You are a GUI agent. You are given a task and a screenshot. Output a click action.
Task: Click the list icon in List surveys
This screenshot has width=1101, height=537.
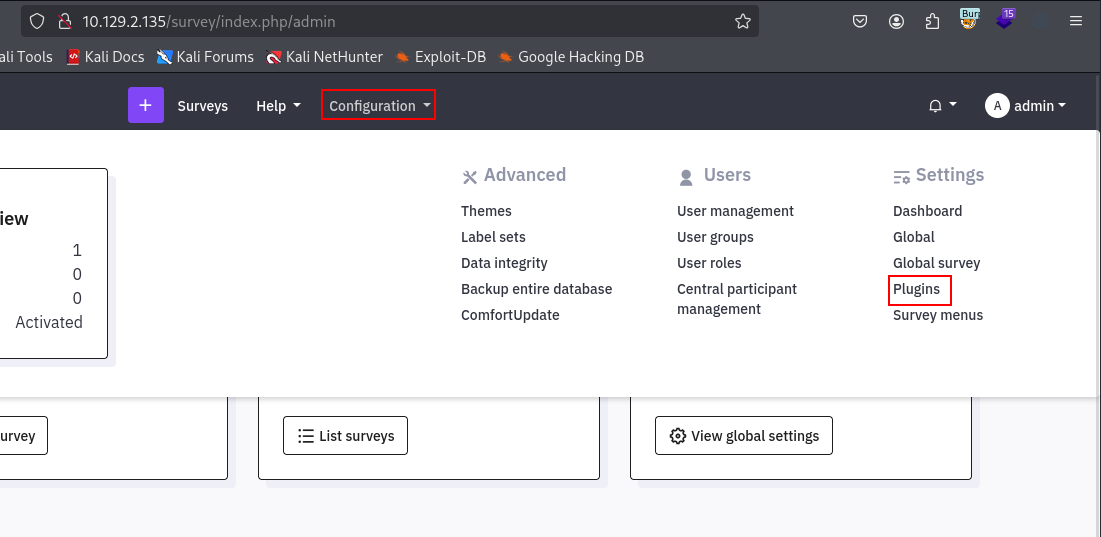[x=306, y=436]
